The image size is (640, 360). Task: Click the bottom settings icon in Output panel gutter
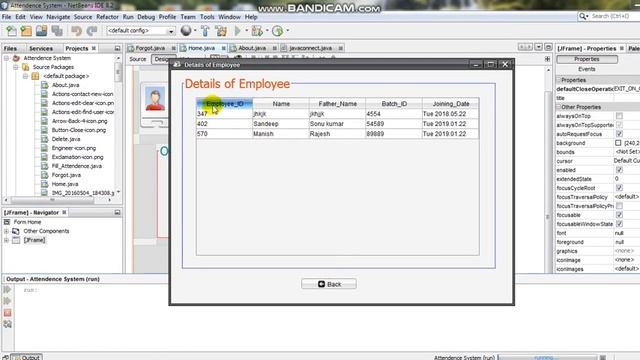click(7, 324)
